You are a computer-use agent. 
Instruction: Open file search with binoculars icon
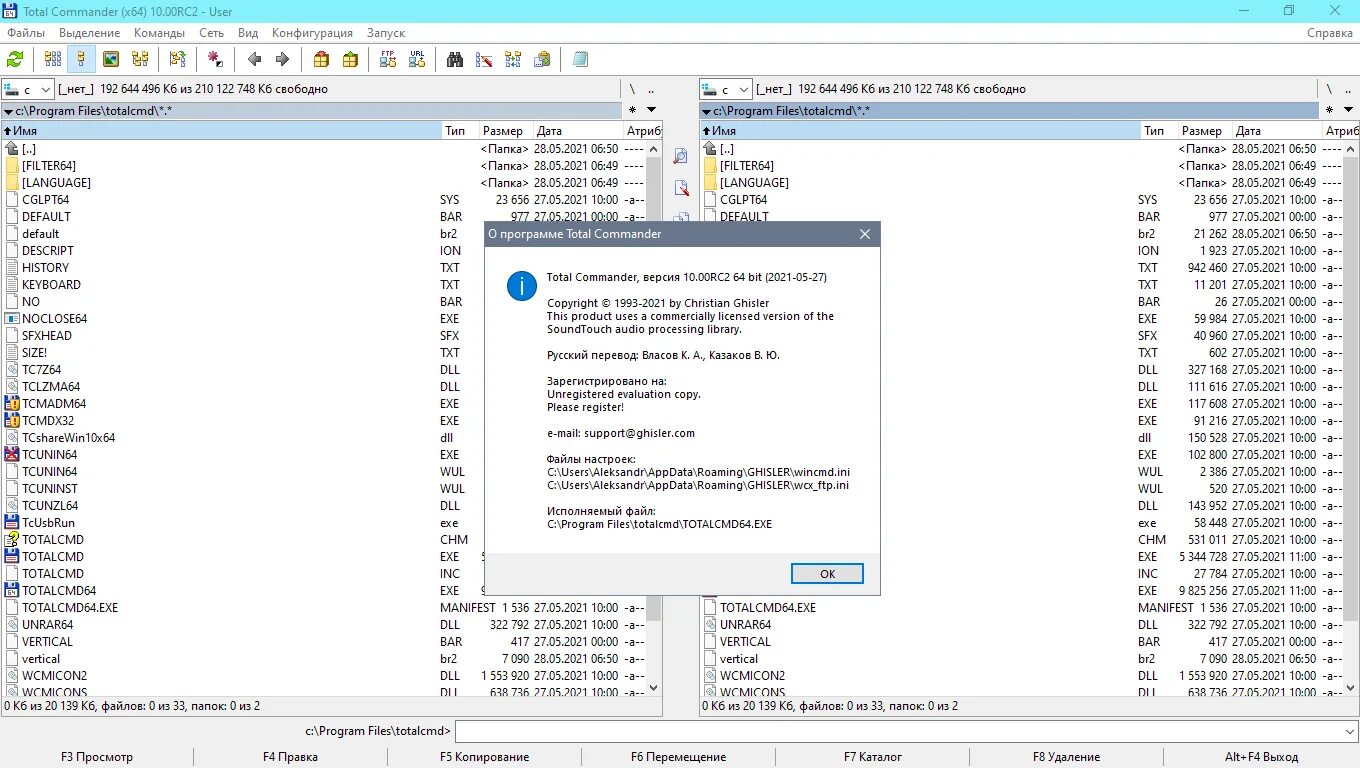[x=455, y=59]
